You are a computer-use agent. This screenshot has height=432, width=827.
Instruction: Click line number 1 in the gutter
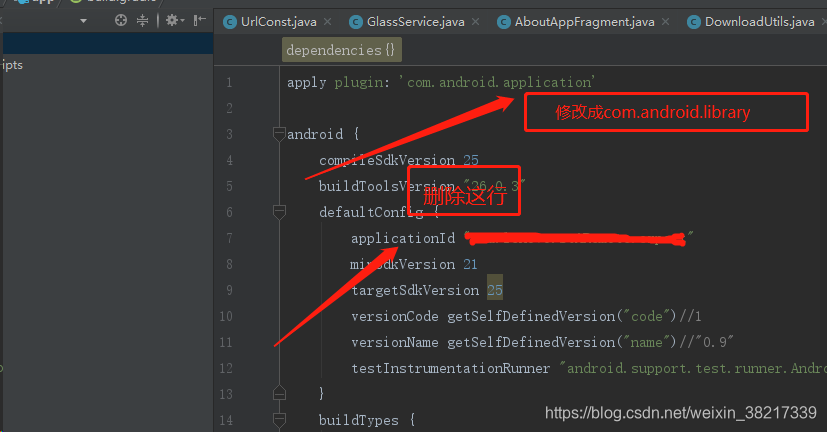point(229,82)
